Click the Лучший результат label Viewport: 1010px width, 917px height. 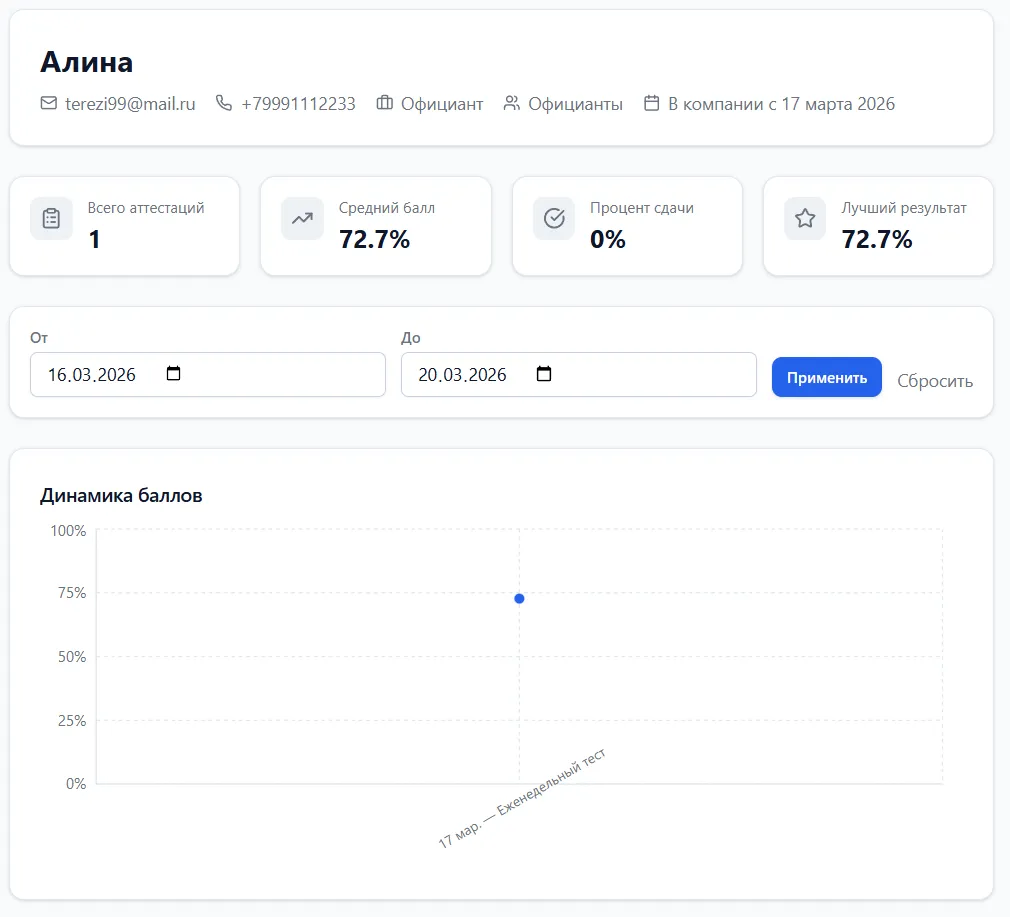point(904,208)
